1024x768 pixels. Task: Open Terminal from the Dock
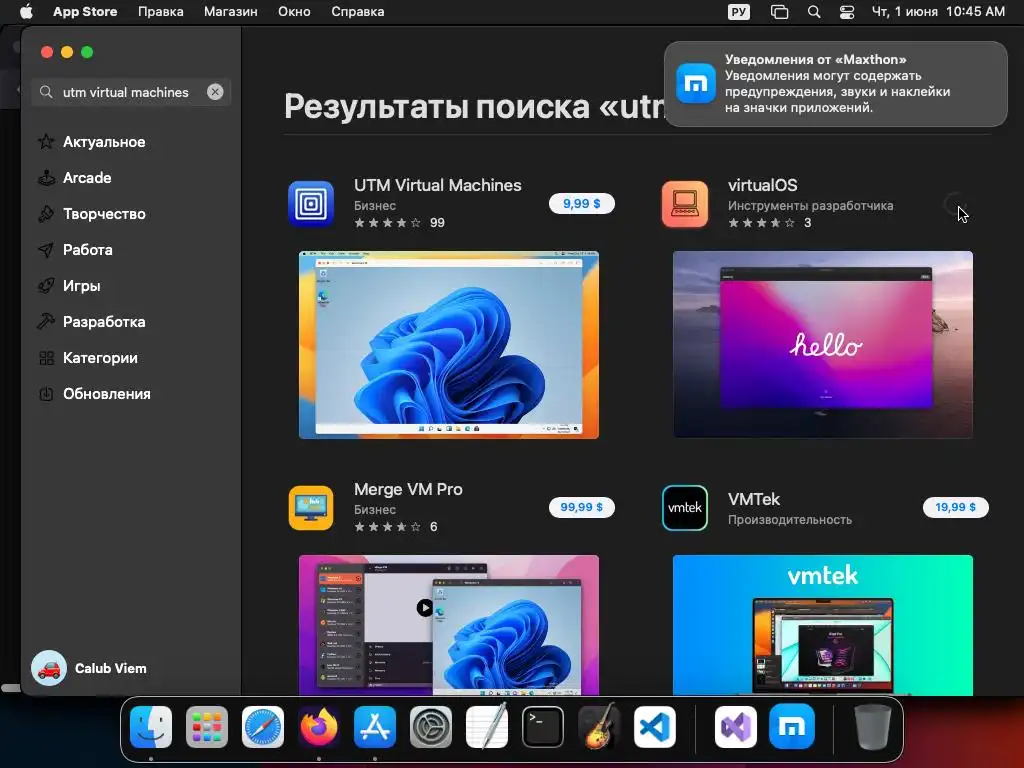[543, 727]
